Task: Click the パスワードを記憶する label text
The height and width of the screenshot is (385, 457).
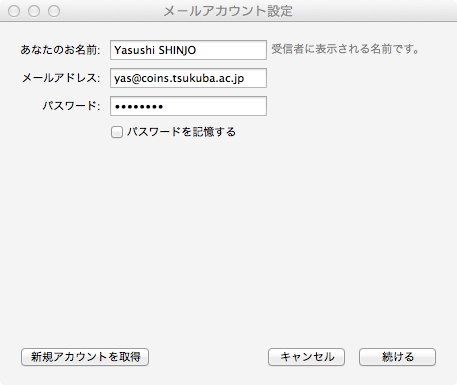Action: tap(181, 132)
